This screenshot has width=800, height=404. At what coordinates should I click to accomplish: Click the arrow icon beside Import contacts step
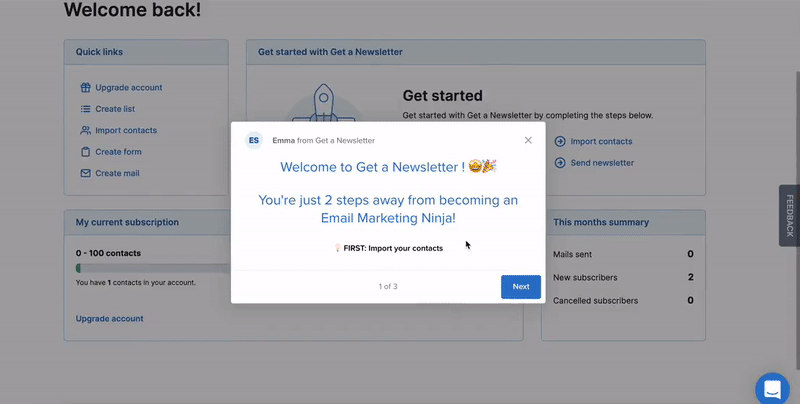[x=560, y=142]
